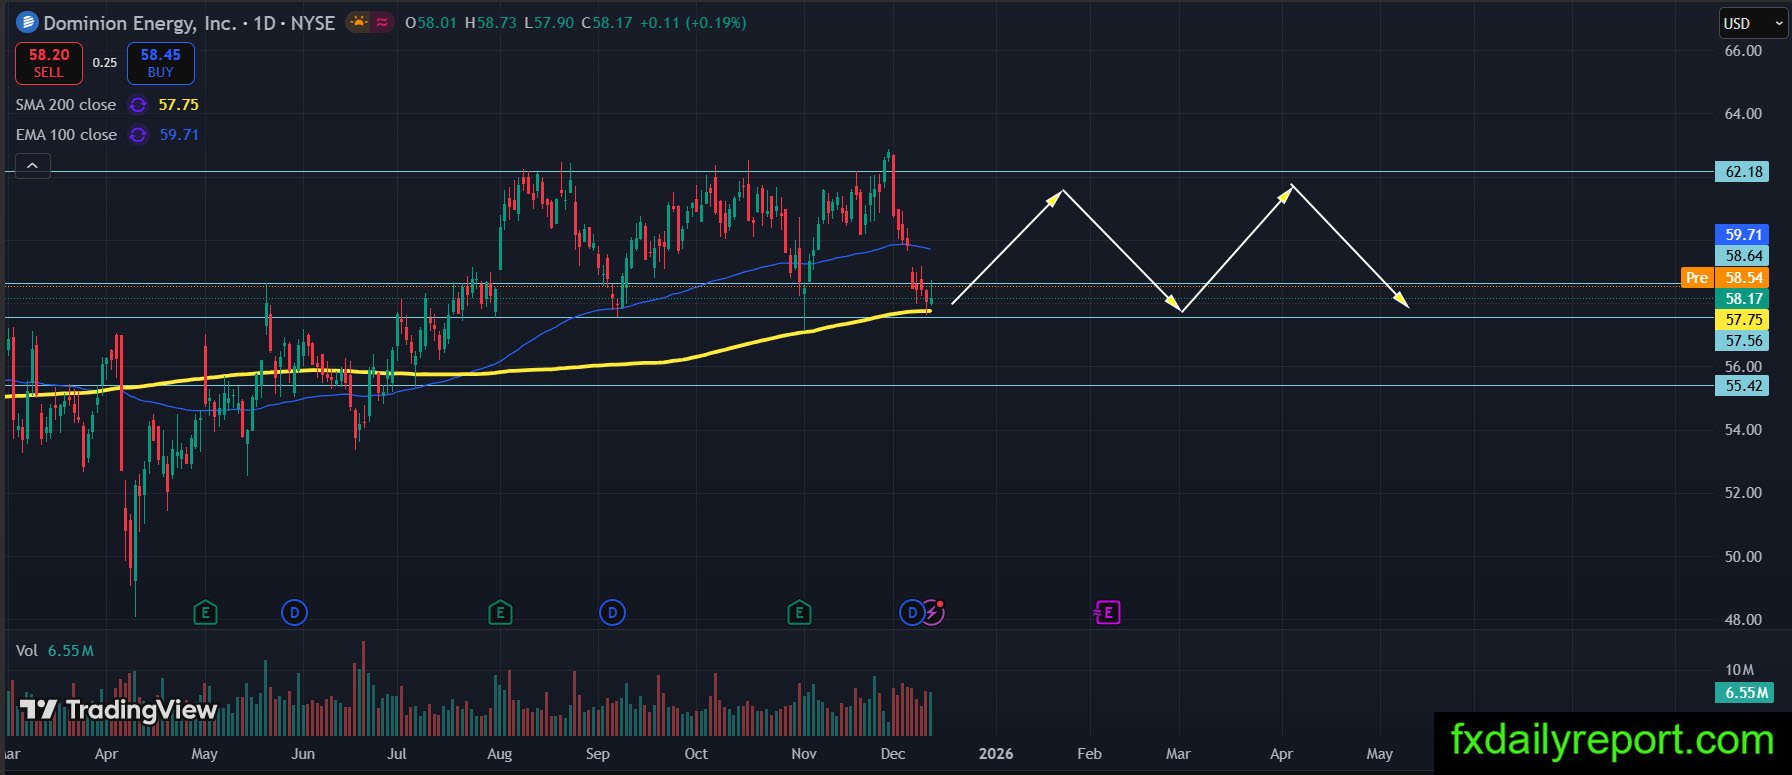Click the 10M volume scale tick
This screenshot has width=1792, height=775.
pyautogui.click(x=1739, y=670)
